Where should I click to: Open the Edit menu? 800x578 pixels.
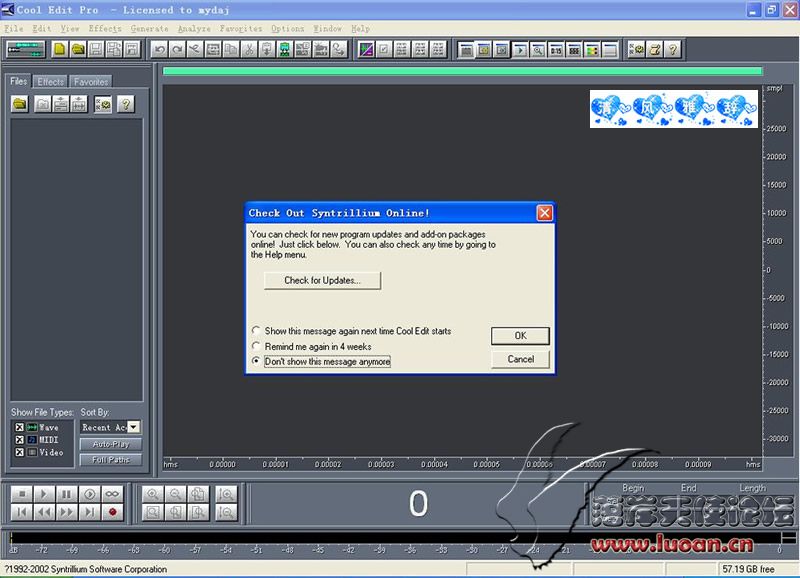42,29
